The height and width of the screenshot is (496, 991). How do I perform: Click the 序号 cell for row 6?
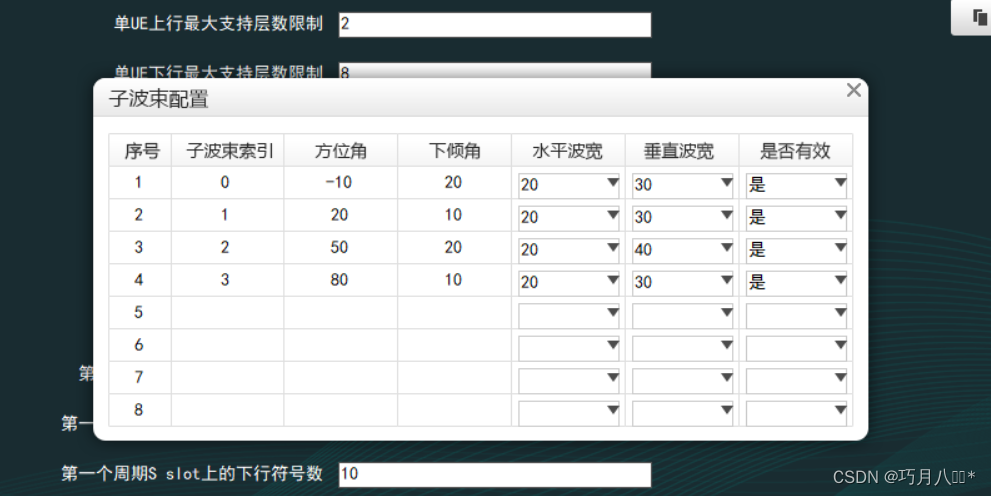pos(140,345)
